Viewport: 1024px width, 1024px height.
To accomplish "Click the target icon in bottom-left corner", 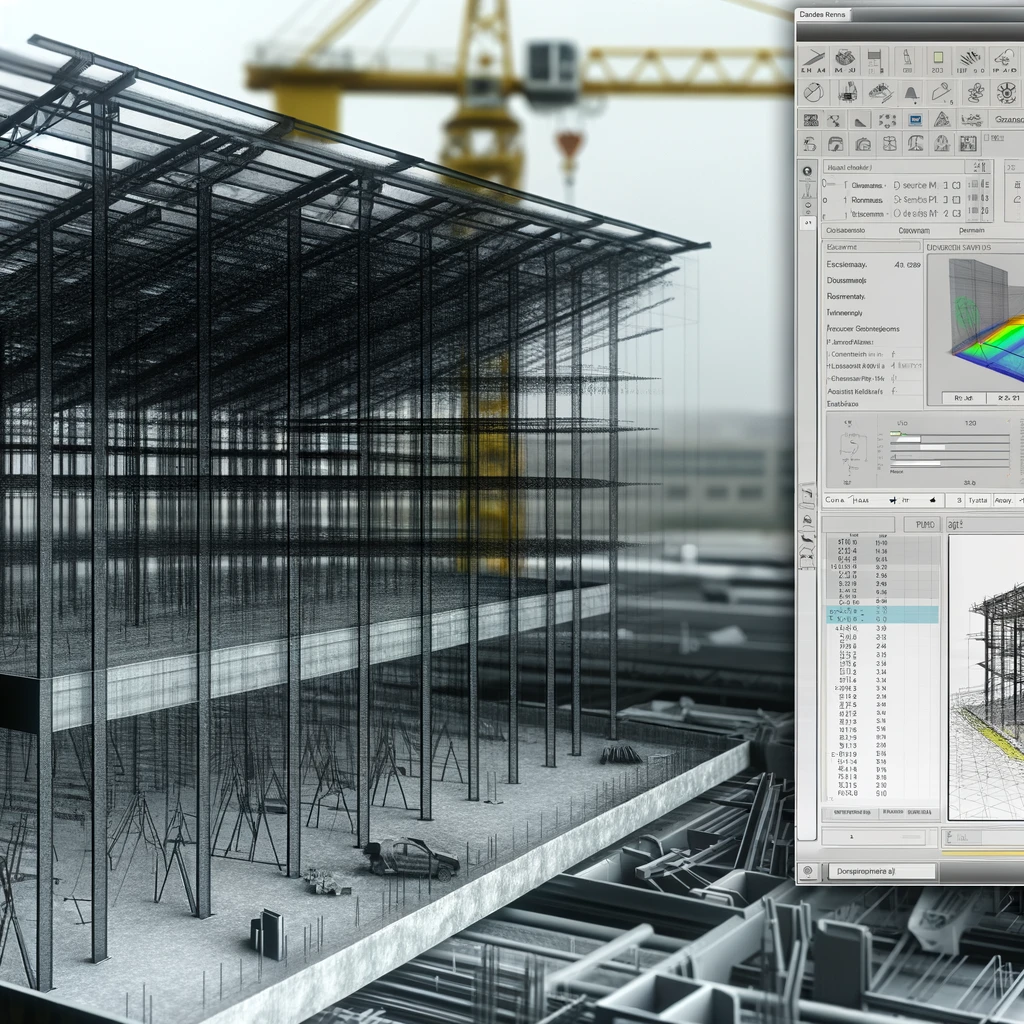I will point(808,871).
